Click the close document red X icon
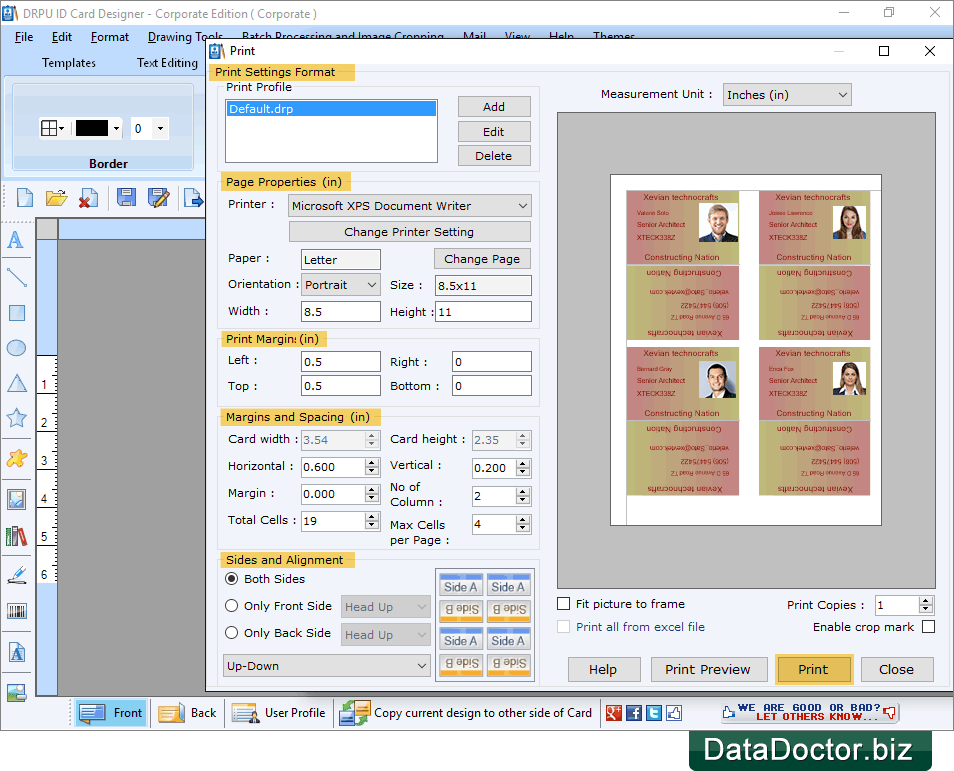The image size is (954, 771). click(x=88, y=198)
